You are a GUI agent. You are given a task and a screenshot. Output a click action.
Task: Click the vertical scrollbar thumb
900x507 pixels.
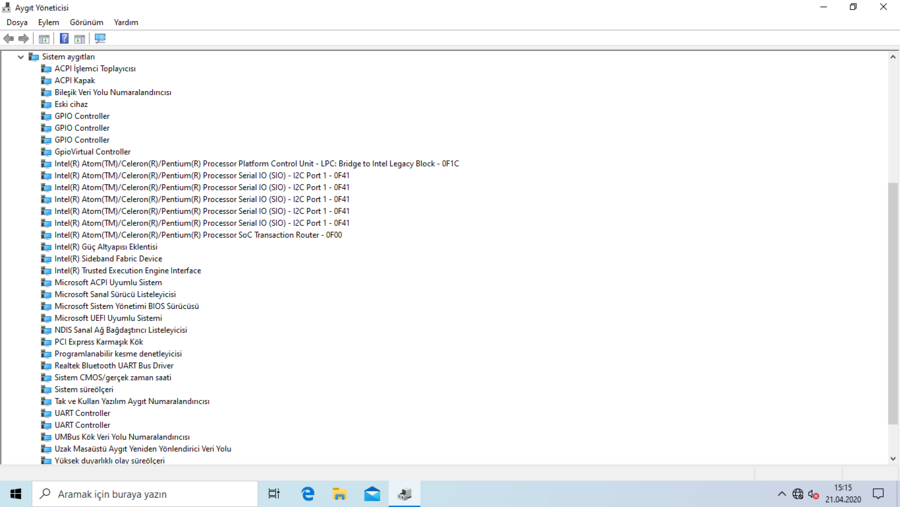[893, 303]
